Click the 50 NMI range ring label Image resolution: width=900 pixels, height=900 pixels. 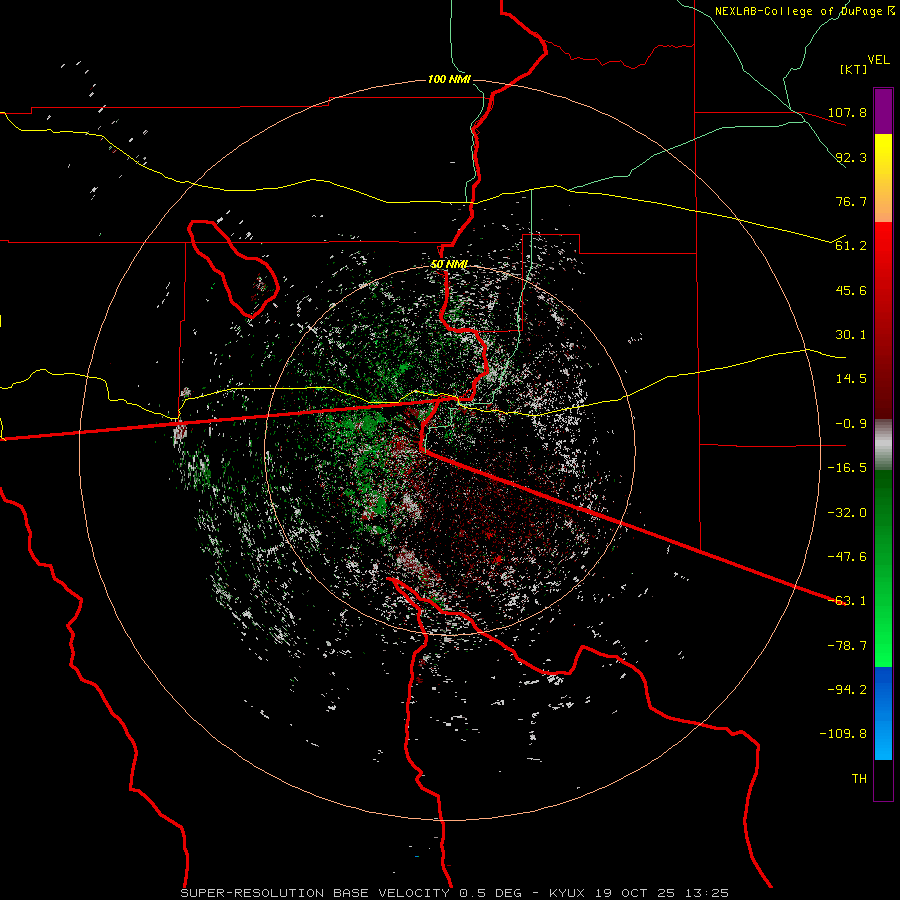[x=449, y=264]
